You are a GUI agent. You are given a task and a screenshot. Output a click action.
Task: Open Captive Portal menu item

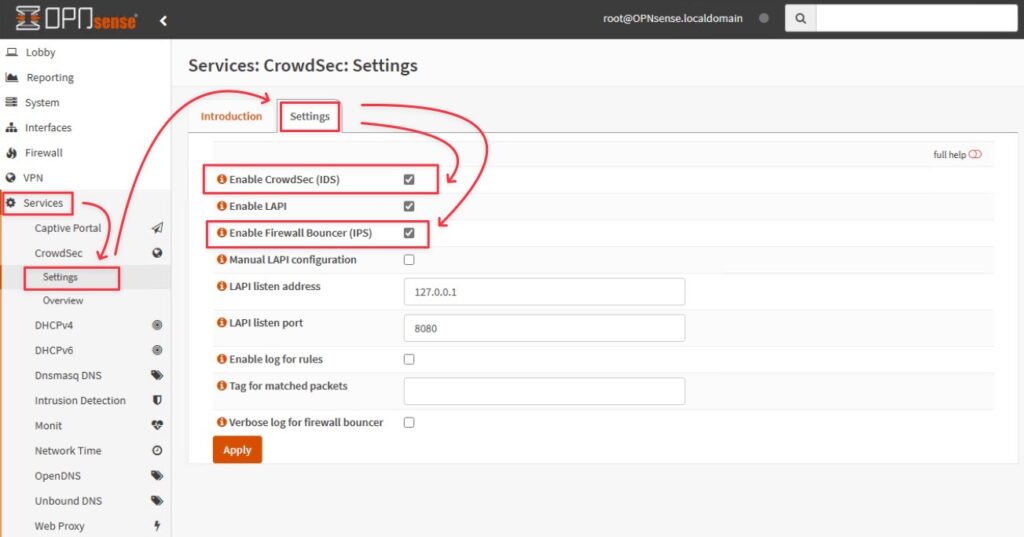point(68,228)
